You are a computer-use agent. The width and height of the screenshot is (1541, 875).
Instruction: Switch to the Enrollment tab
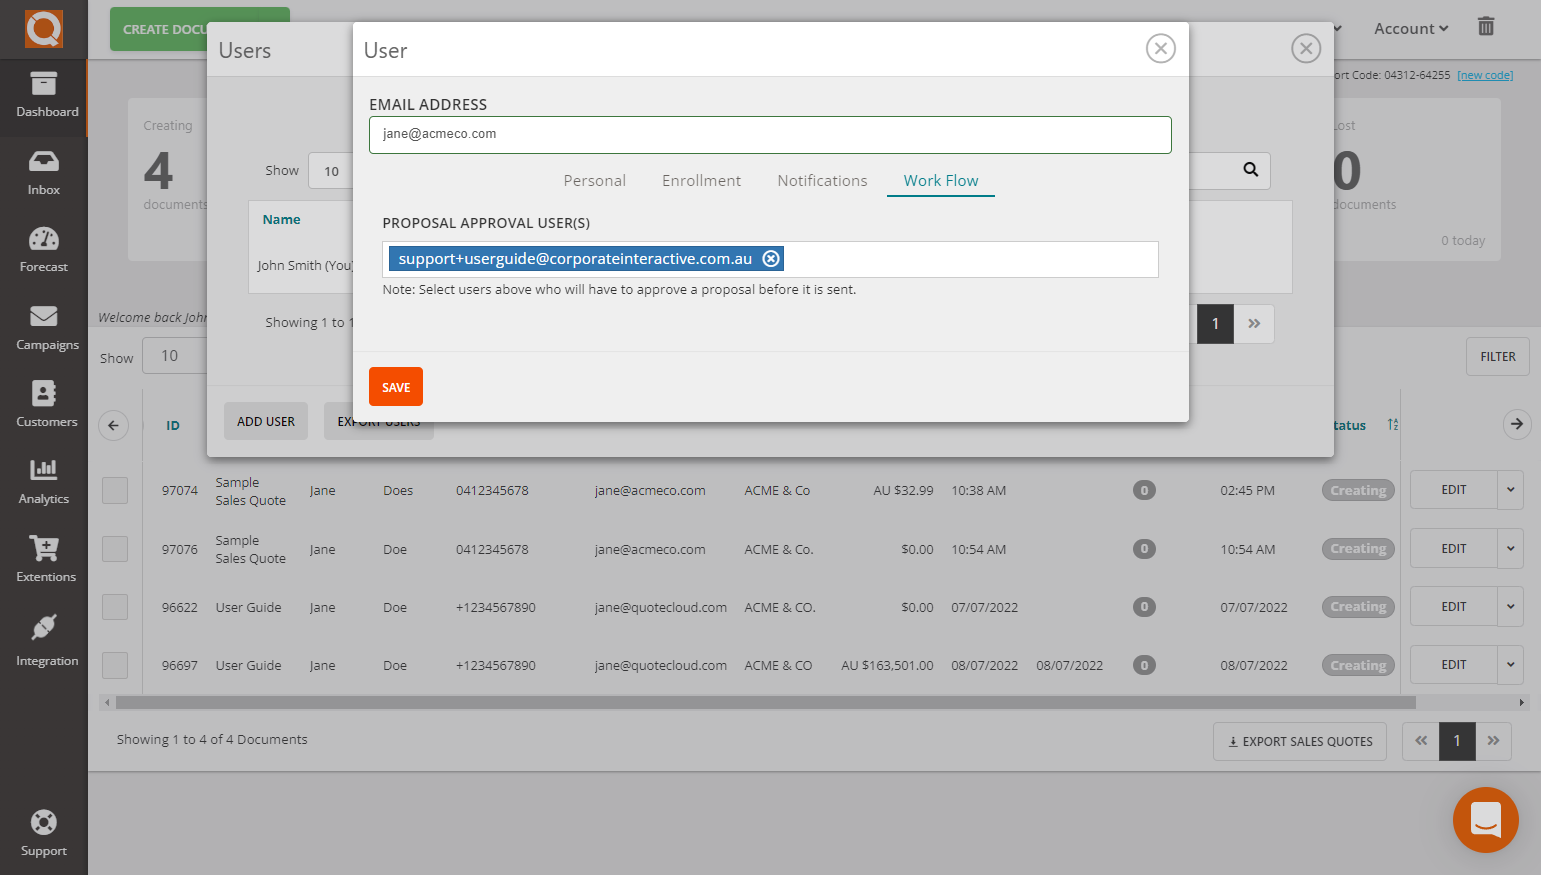701,181
